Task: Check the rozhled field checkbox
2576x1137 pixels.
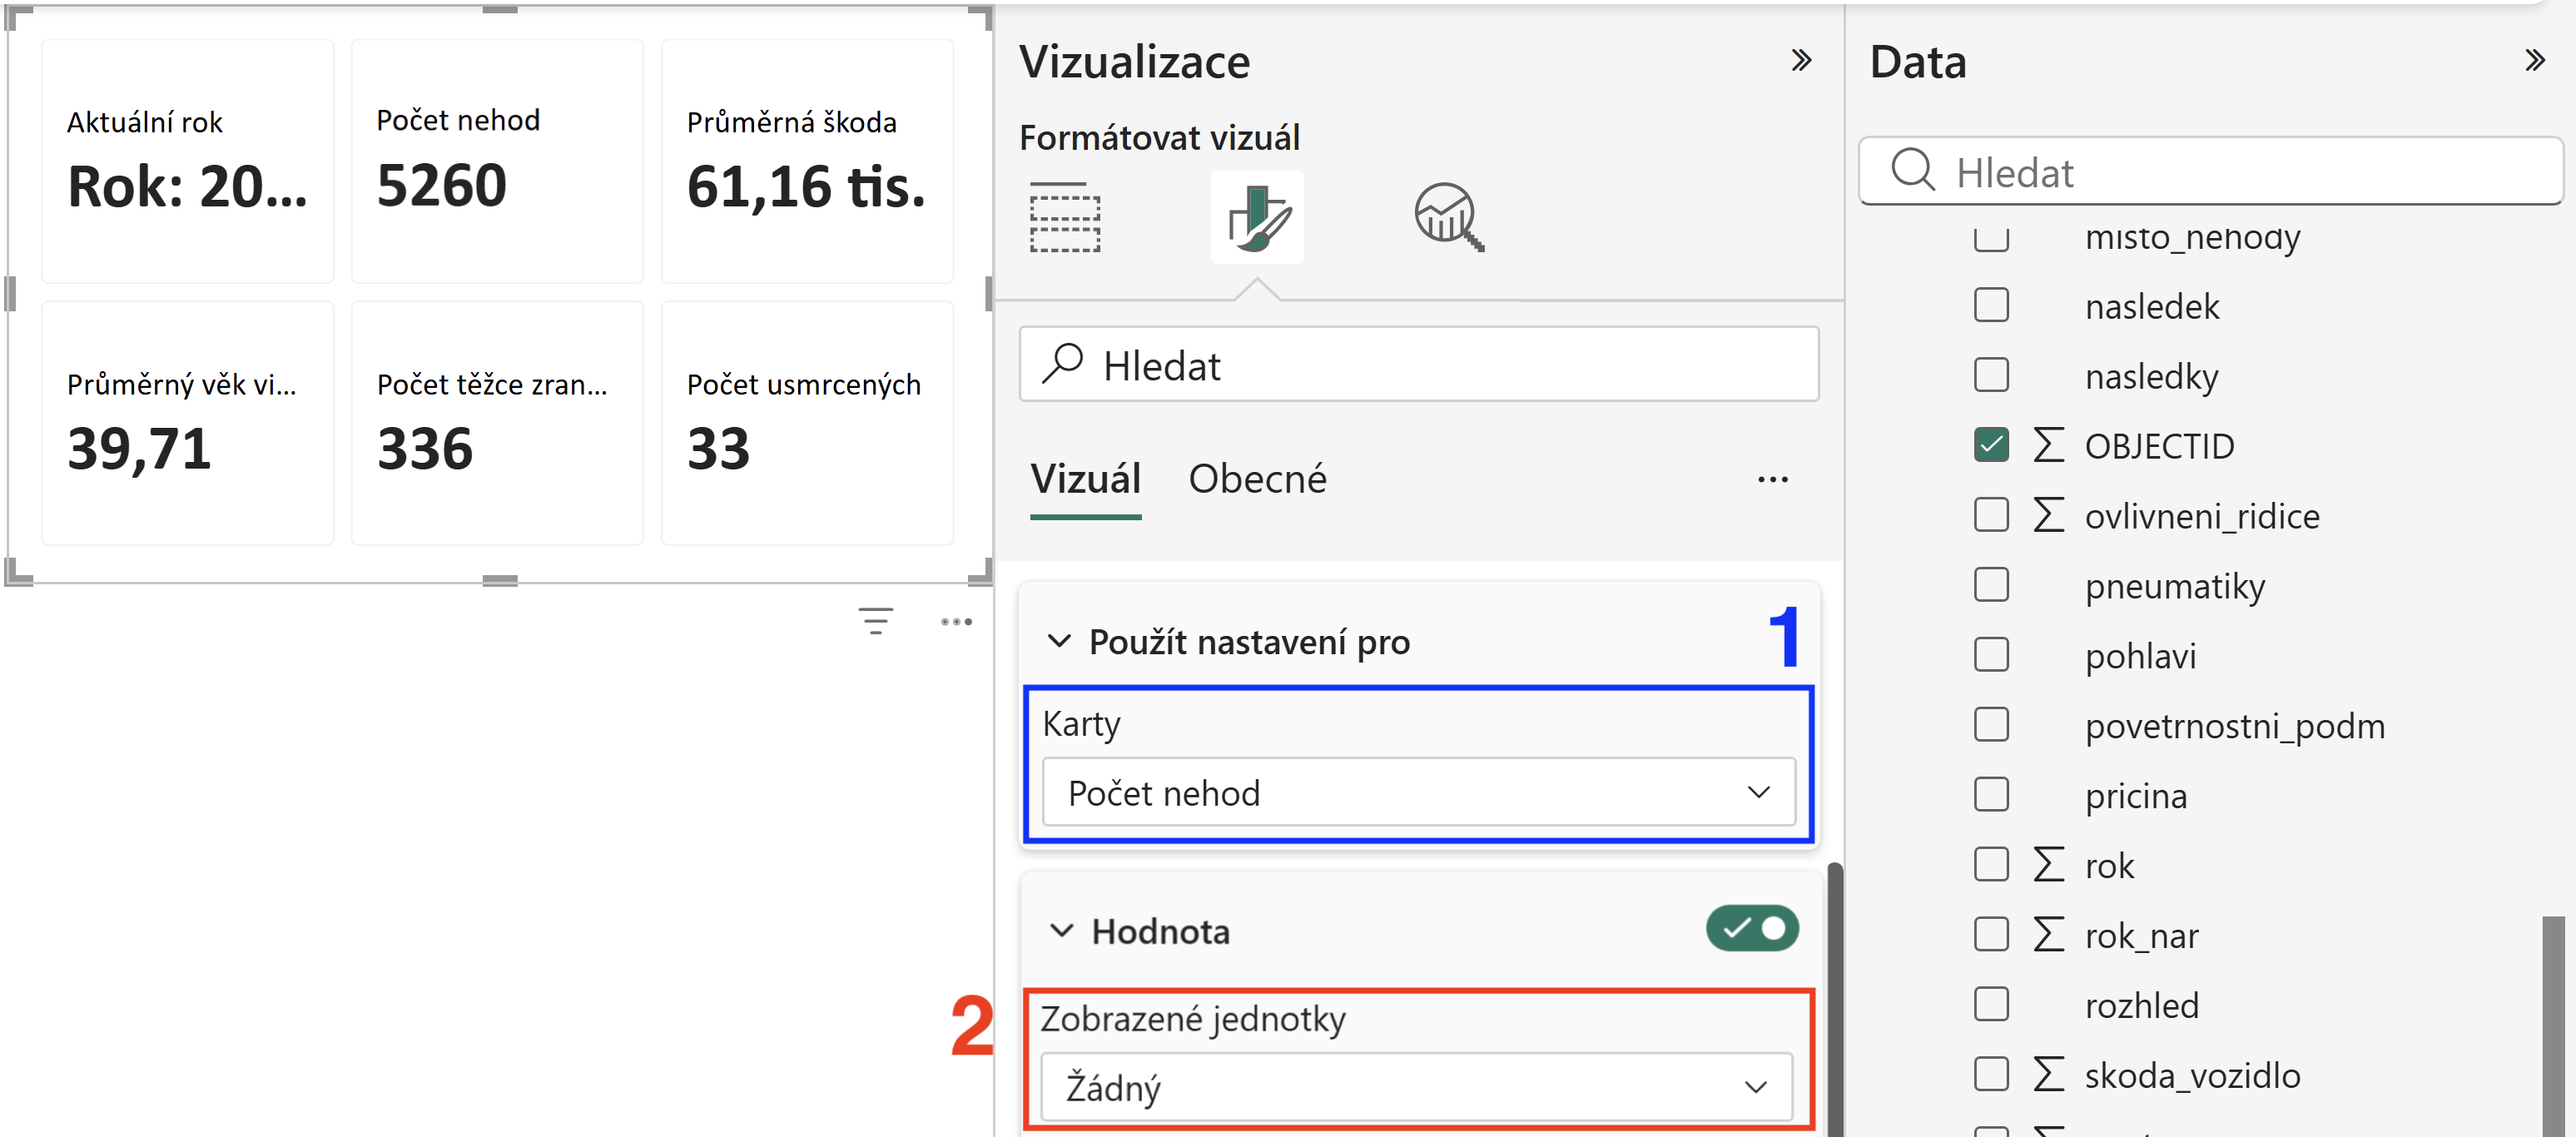Action: pyautogui.click(x=1991, y=1005)
